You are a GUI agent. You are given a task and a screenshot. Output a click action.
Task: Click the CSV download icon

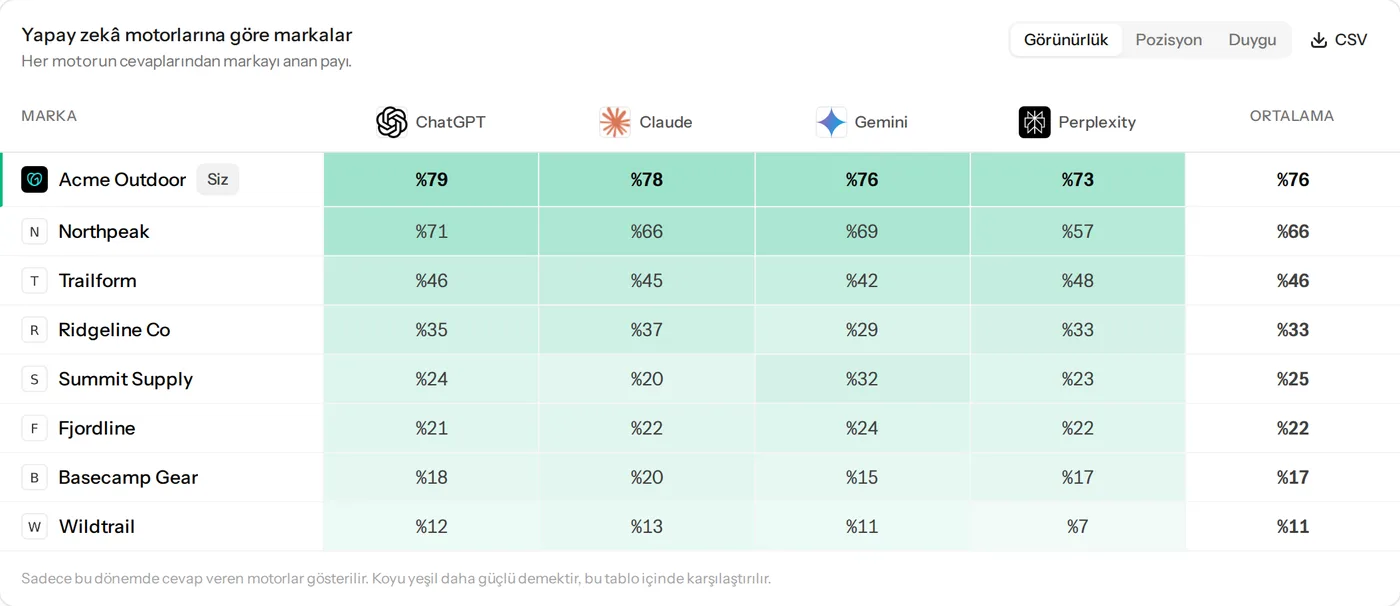1319,40
